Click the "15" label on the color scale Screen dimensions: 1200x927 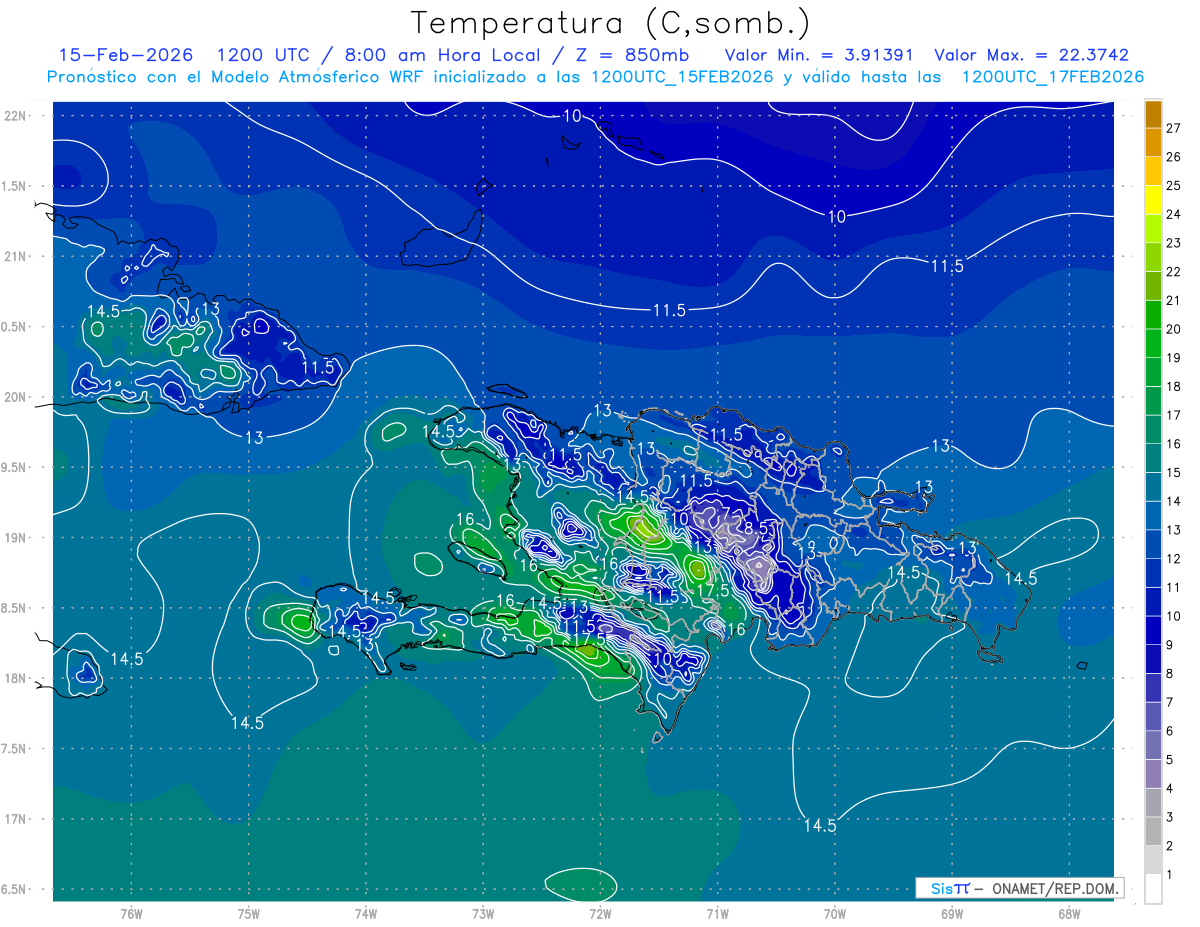coord(1173,472)
